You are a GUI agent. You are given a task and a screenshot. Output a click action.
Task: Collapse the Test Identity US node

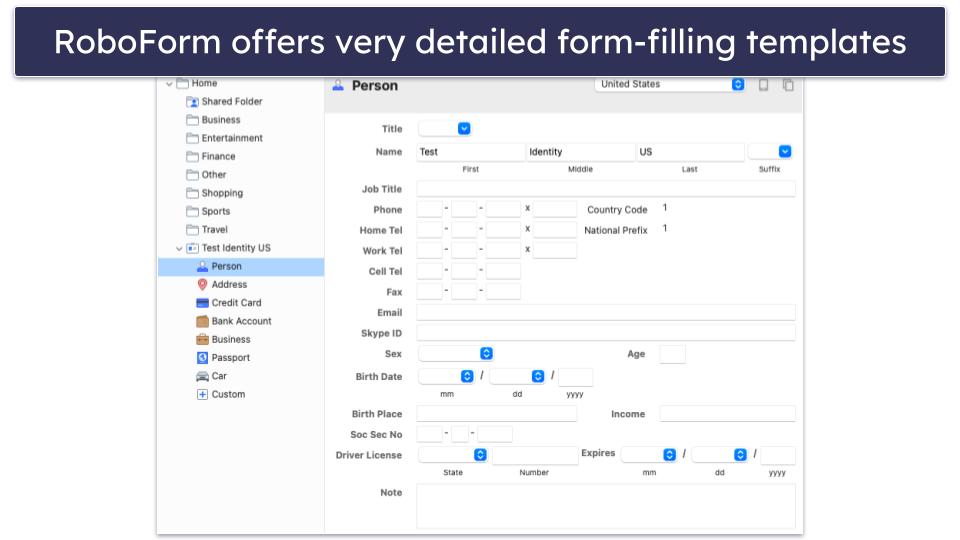(x=180, y=248)
